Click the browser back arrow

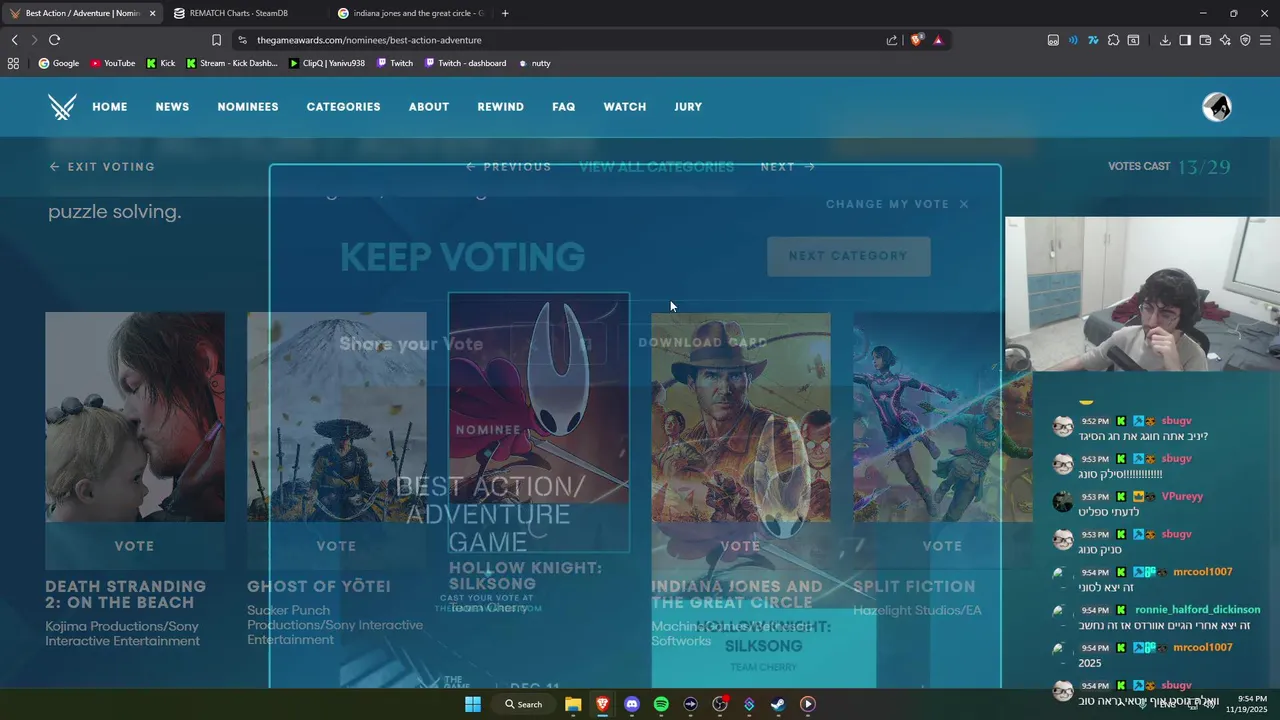[14, 40]
